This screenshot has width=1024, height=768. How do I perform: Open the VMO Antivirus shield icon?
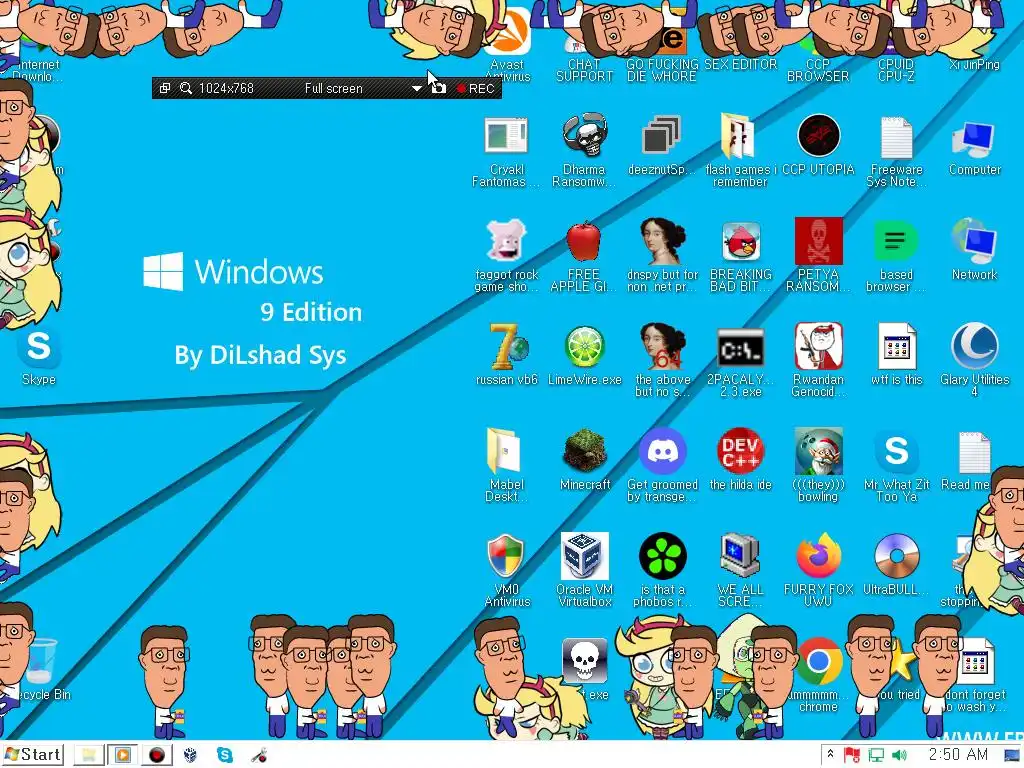(505, 556)
